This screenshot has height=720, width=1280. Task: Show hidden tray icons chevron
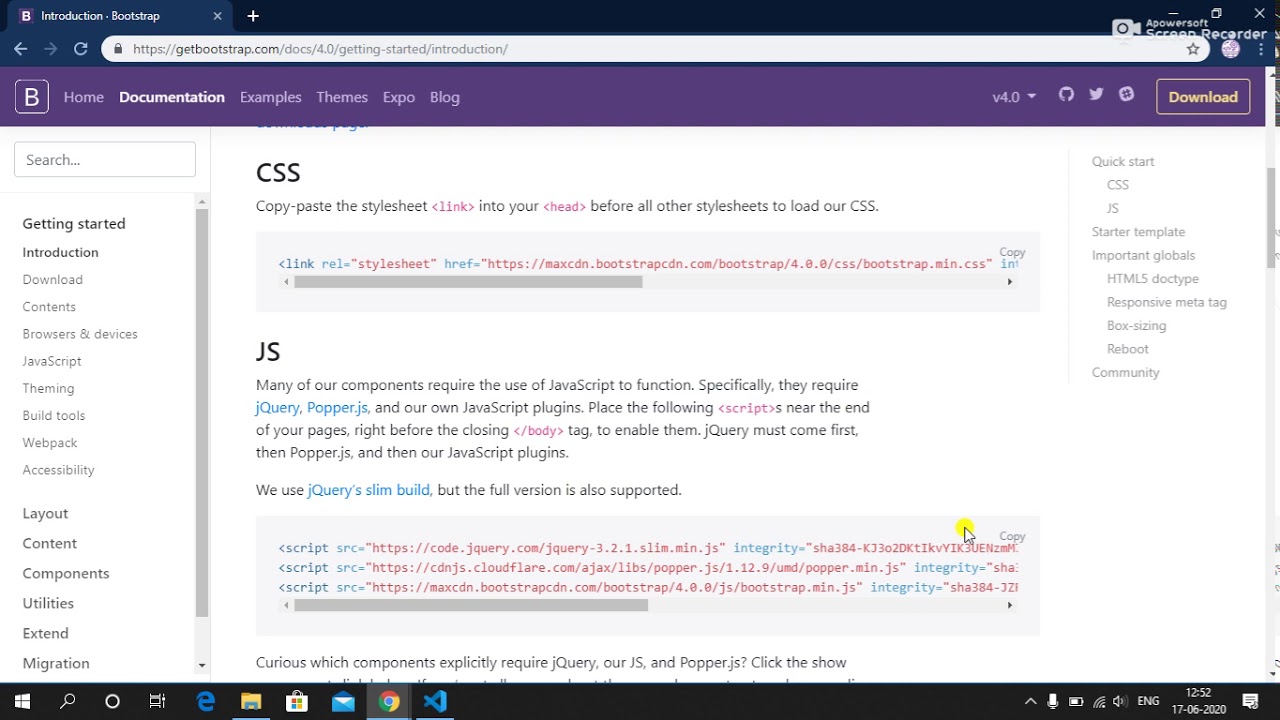point(1030,702)
